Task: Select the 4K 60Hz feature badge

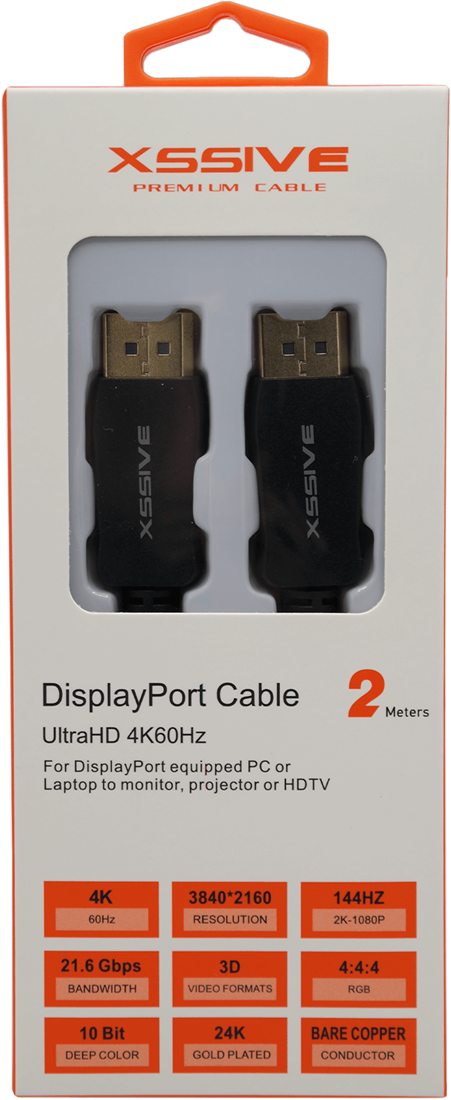Action: point(102,909)
